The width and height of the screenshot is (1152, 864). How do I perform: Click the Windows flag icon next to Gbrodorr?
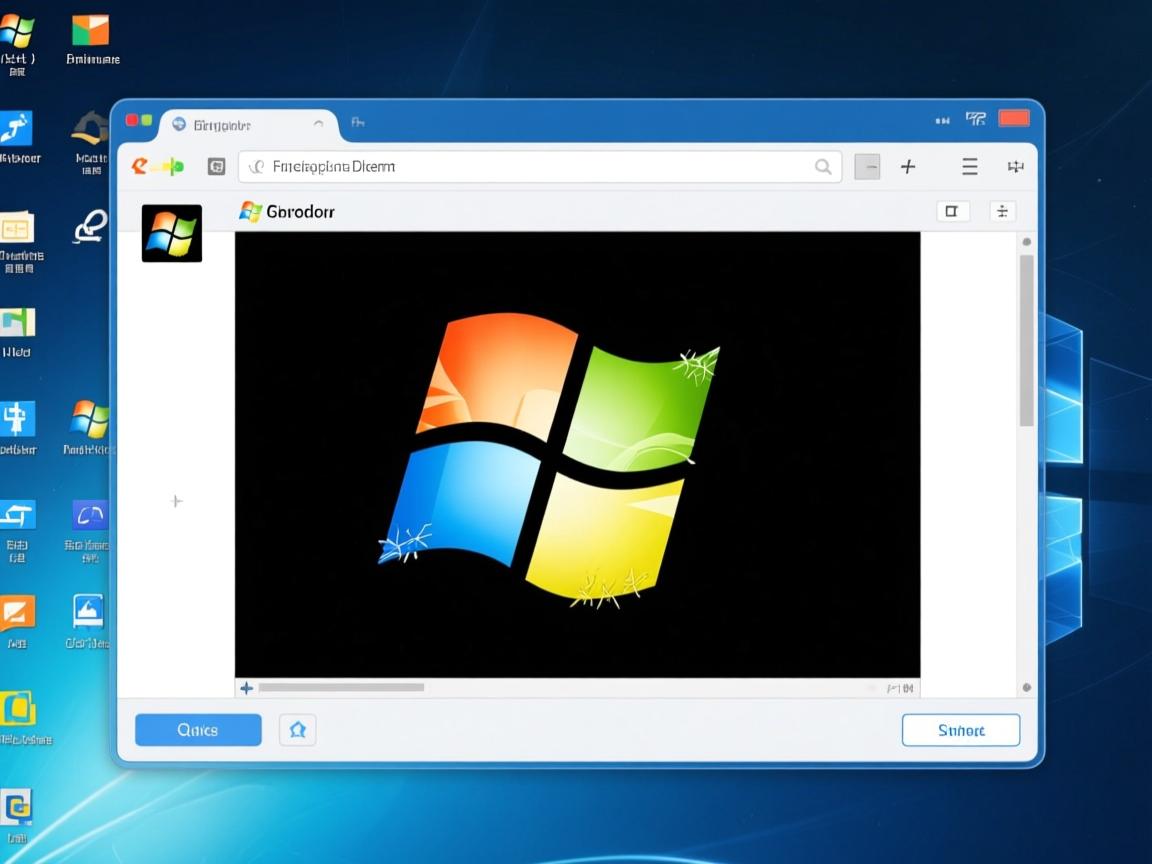pos(250,211)
